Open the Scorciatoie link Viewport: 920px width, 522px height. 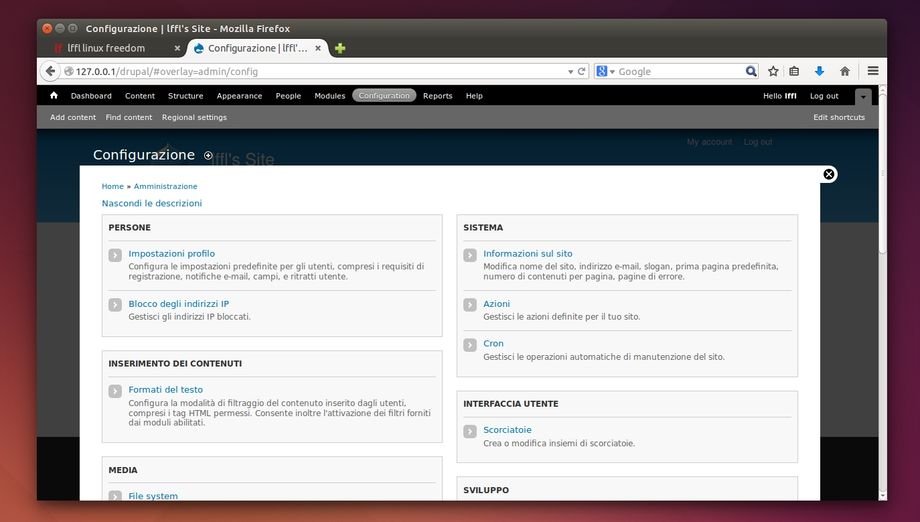pos(508,430)
